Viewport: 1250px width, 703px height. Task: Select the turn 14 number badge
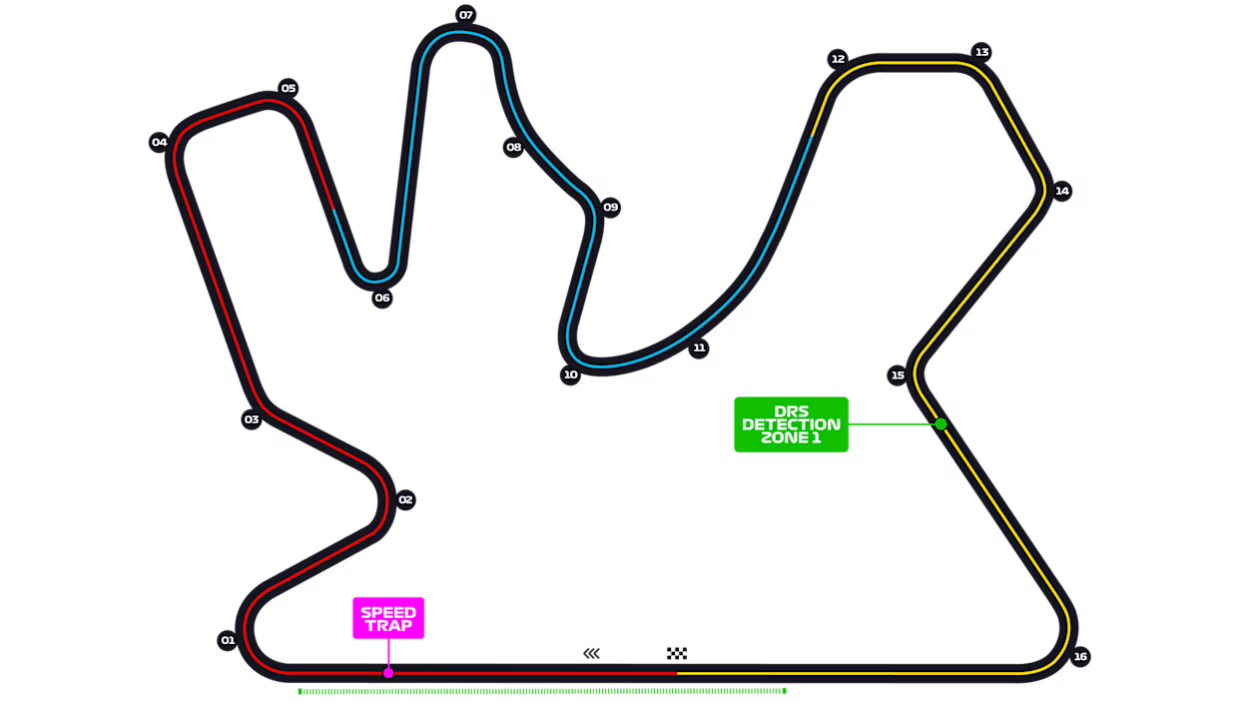click(x=1062, y=191)
